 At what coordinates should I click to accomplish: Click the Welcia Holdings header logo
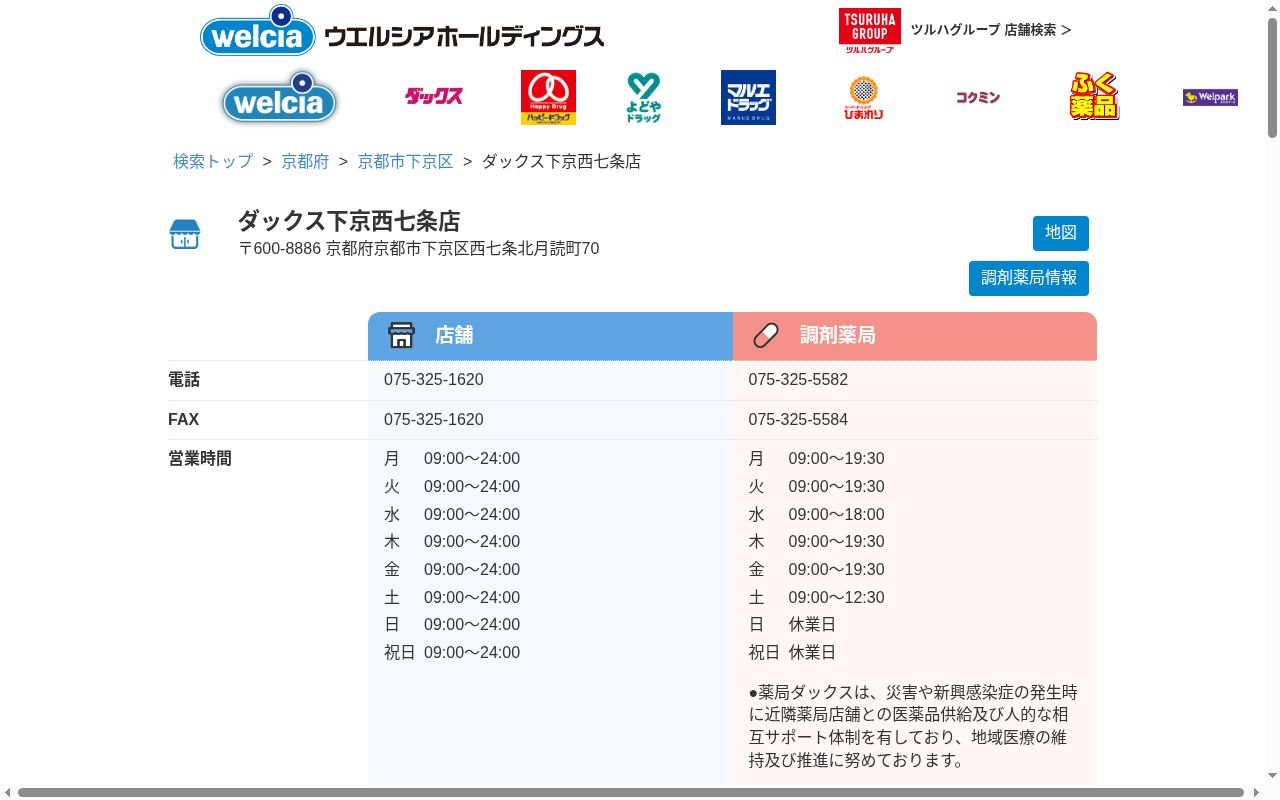click(x=402, y=31)
